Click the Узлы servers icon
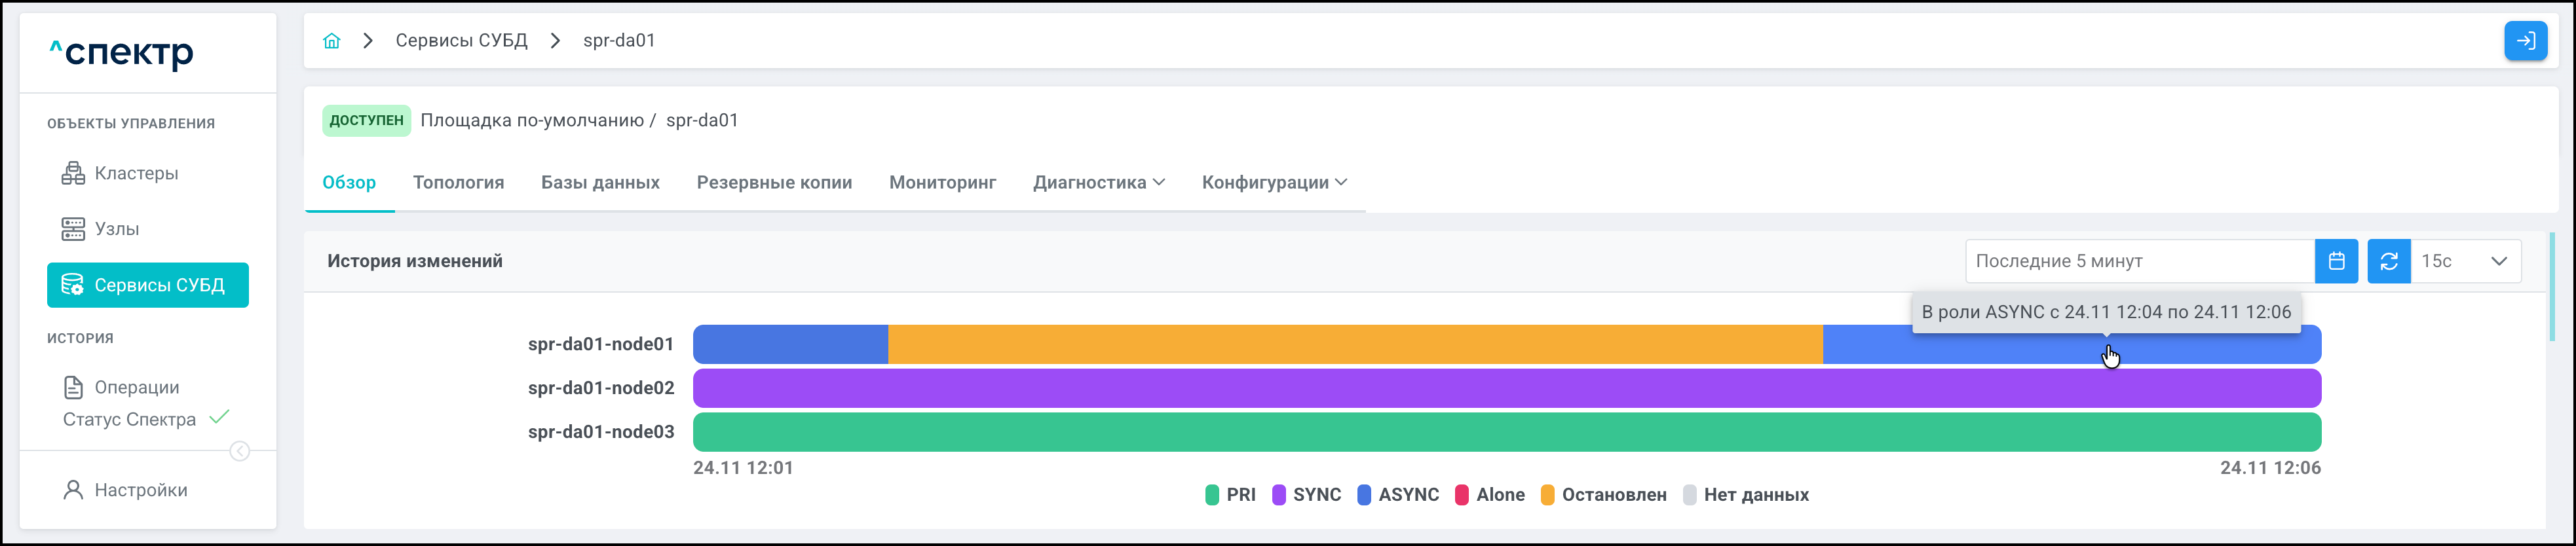Image resolution: width=2576 pixels, height=546 pixels. 73,229
